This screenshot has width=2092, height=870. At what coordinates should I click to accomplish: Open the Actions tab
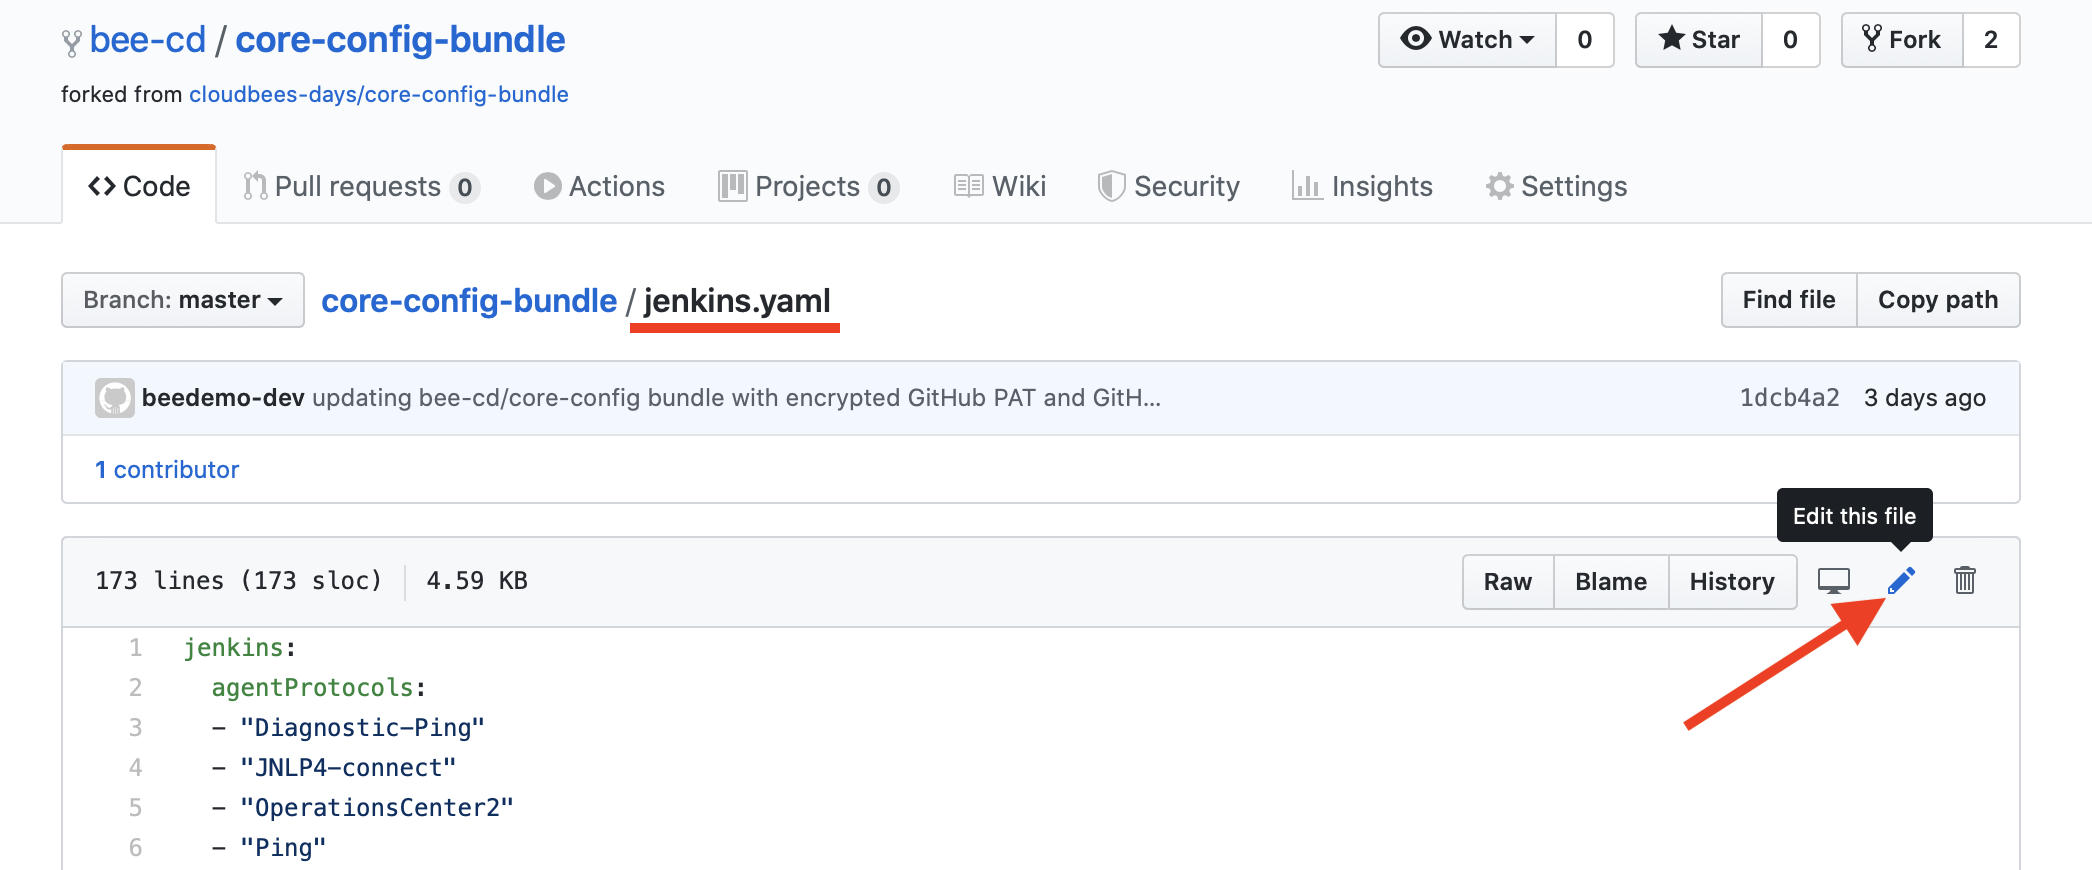coord(599,187)
